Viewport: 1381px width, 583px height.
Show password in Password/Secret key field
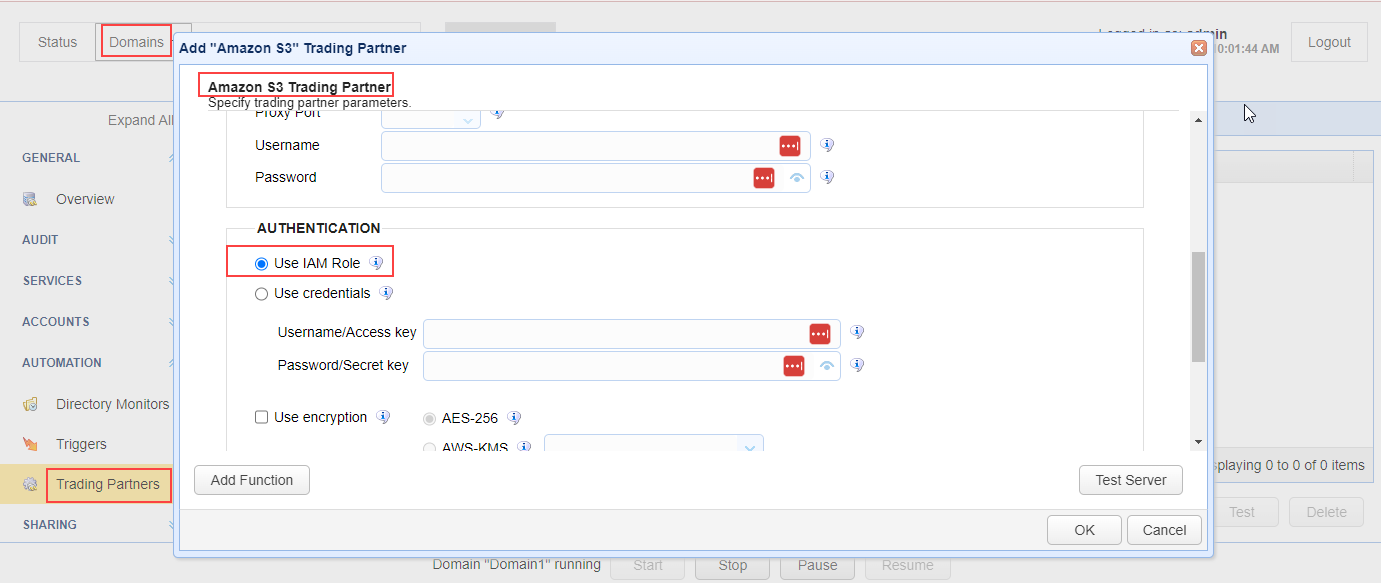coord(827,366)
